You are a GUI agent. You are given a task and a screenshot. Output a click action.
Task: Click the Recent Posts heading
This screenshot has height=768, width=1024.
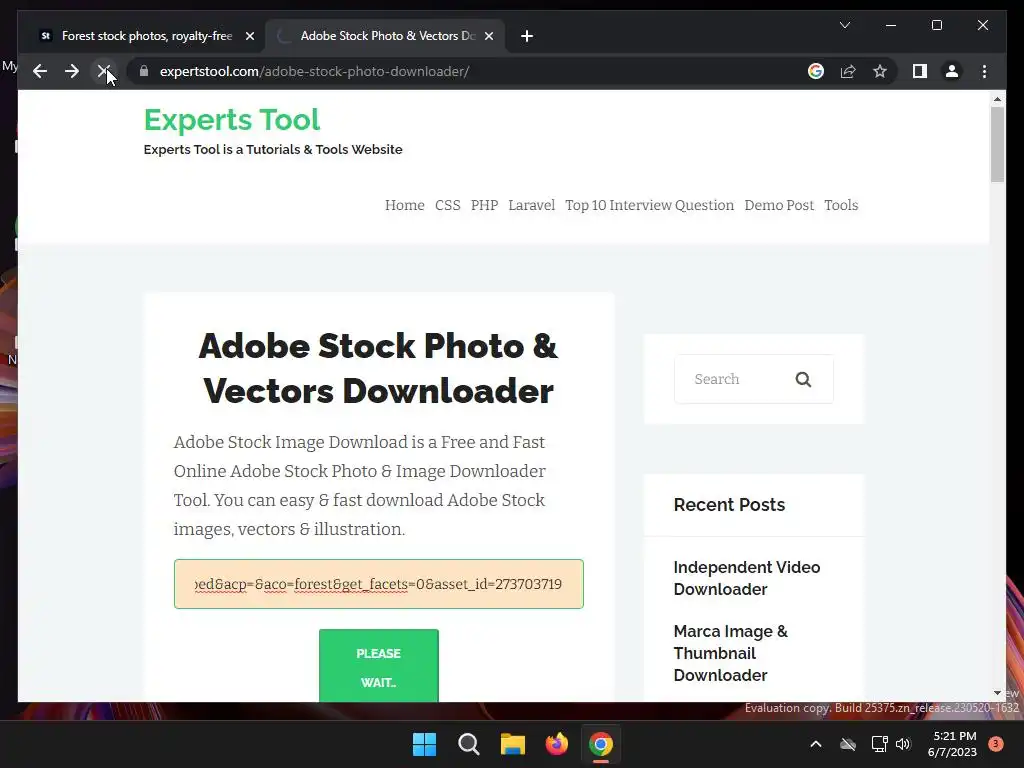(x=729, y=505)
